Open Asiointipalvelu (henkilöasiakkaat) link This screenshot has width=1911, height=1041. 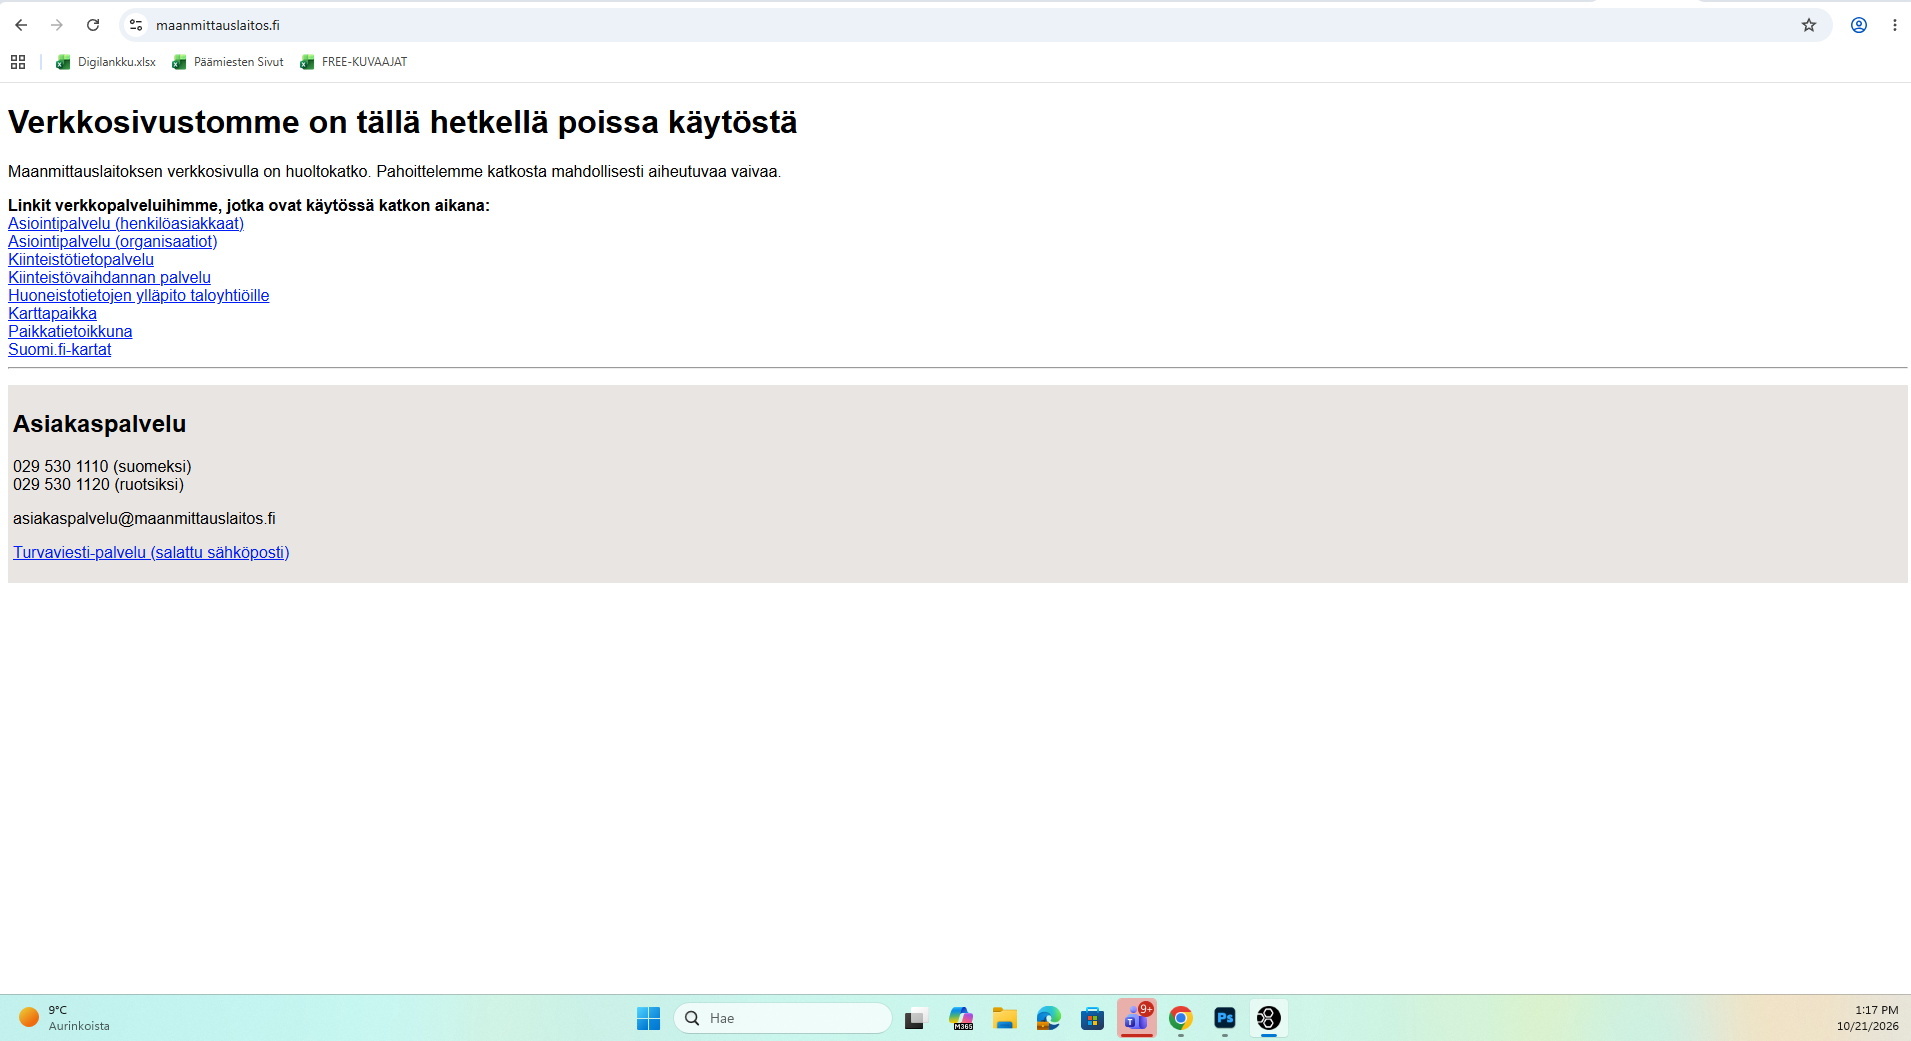pyautogui.click(x=126, y=223)
